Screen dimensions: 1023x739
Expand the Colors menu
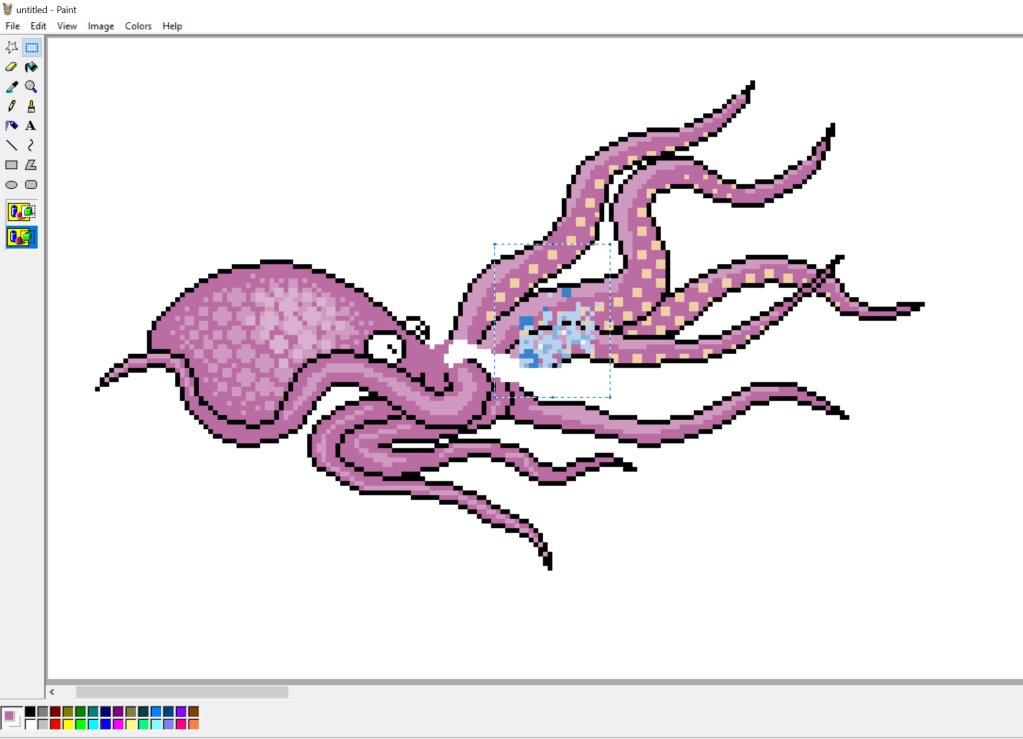(138, 26)
